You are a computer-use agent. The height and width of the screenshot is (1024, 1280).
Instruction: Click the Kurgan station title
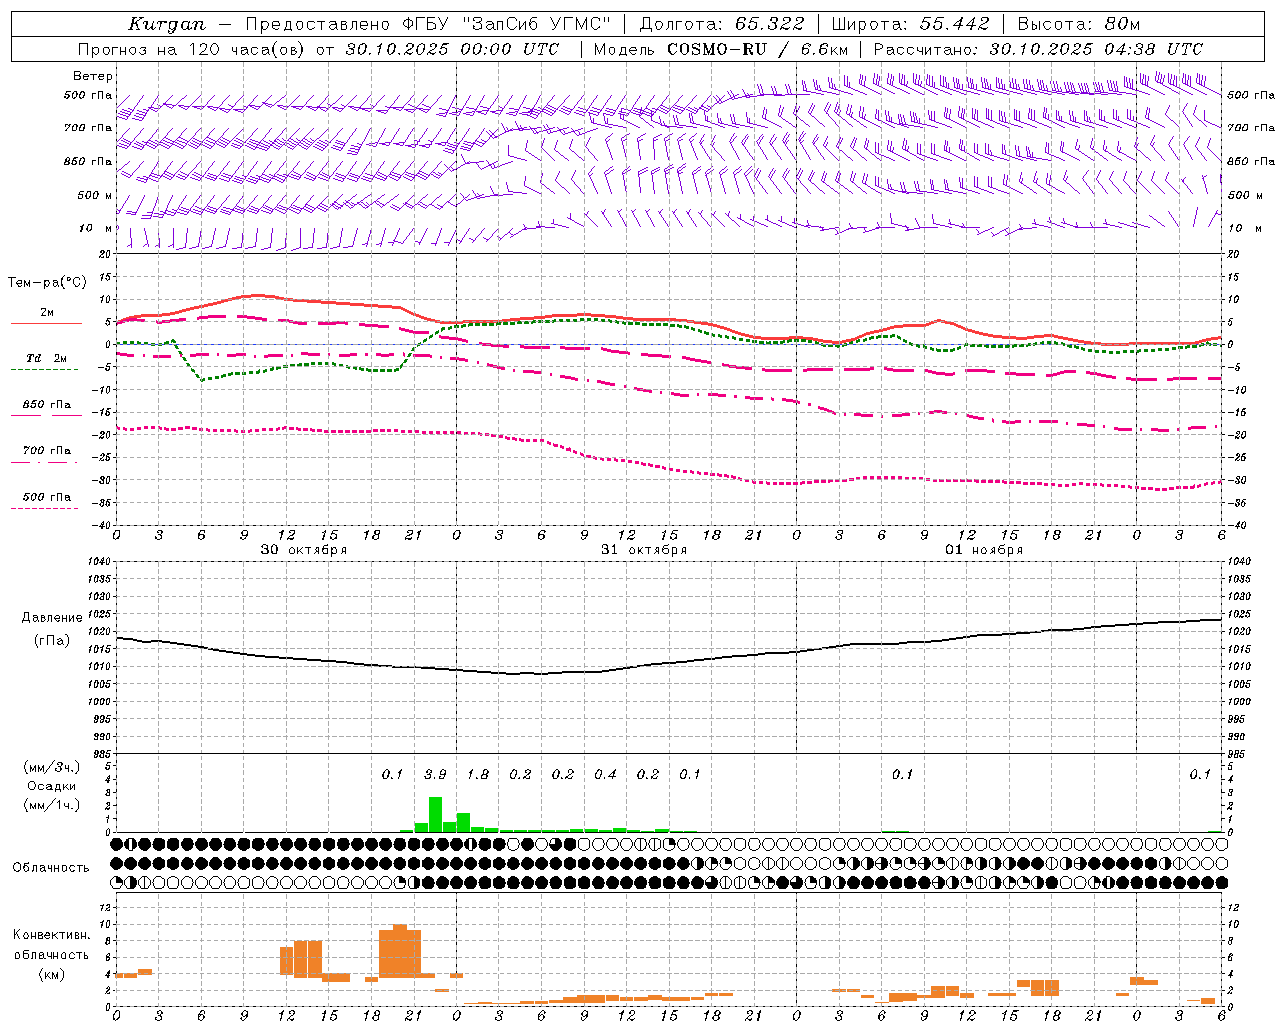point(167,24)
